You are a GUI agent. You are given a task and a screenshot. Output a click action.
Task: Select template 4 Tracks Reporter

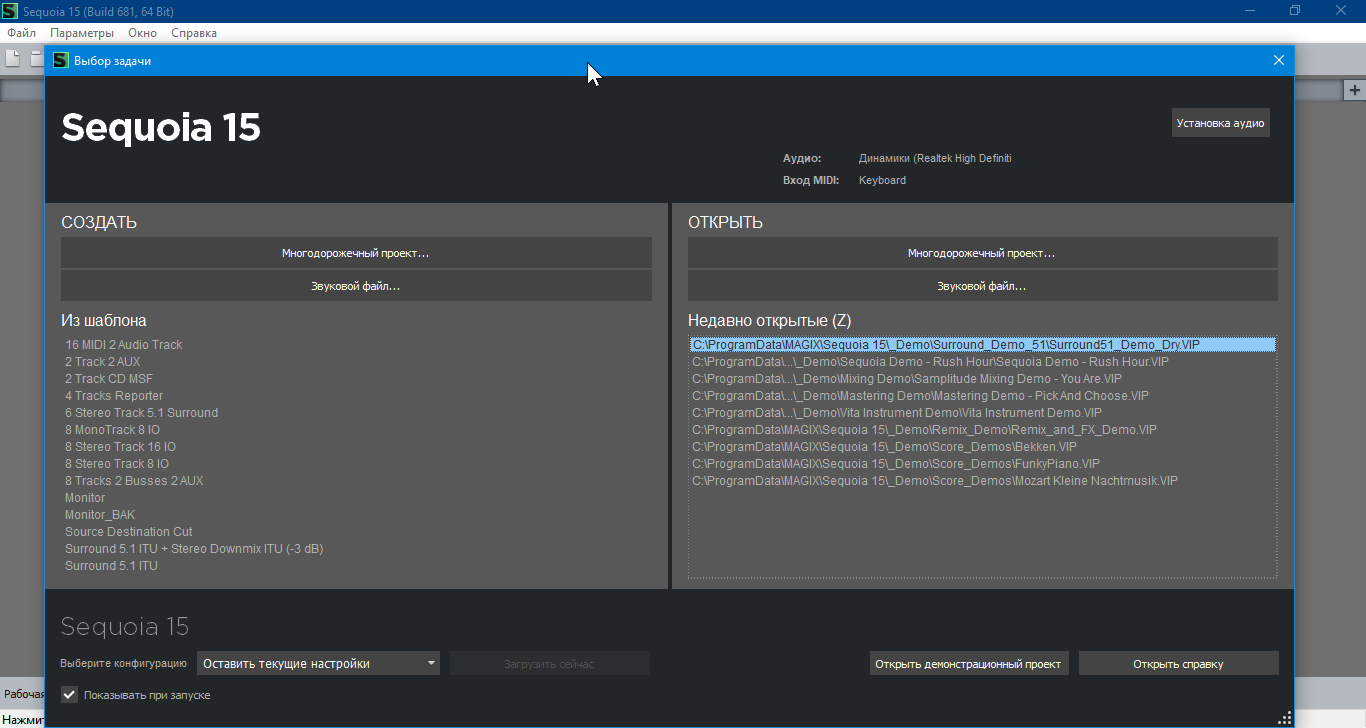coord(114,396)
